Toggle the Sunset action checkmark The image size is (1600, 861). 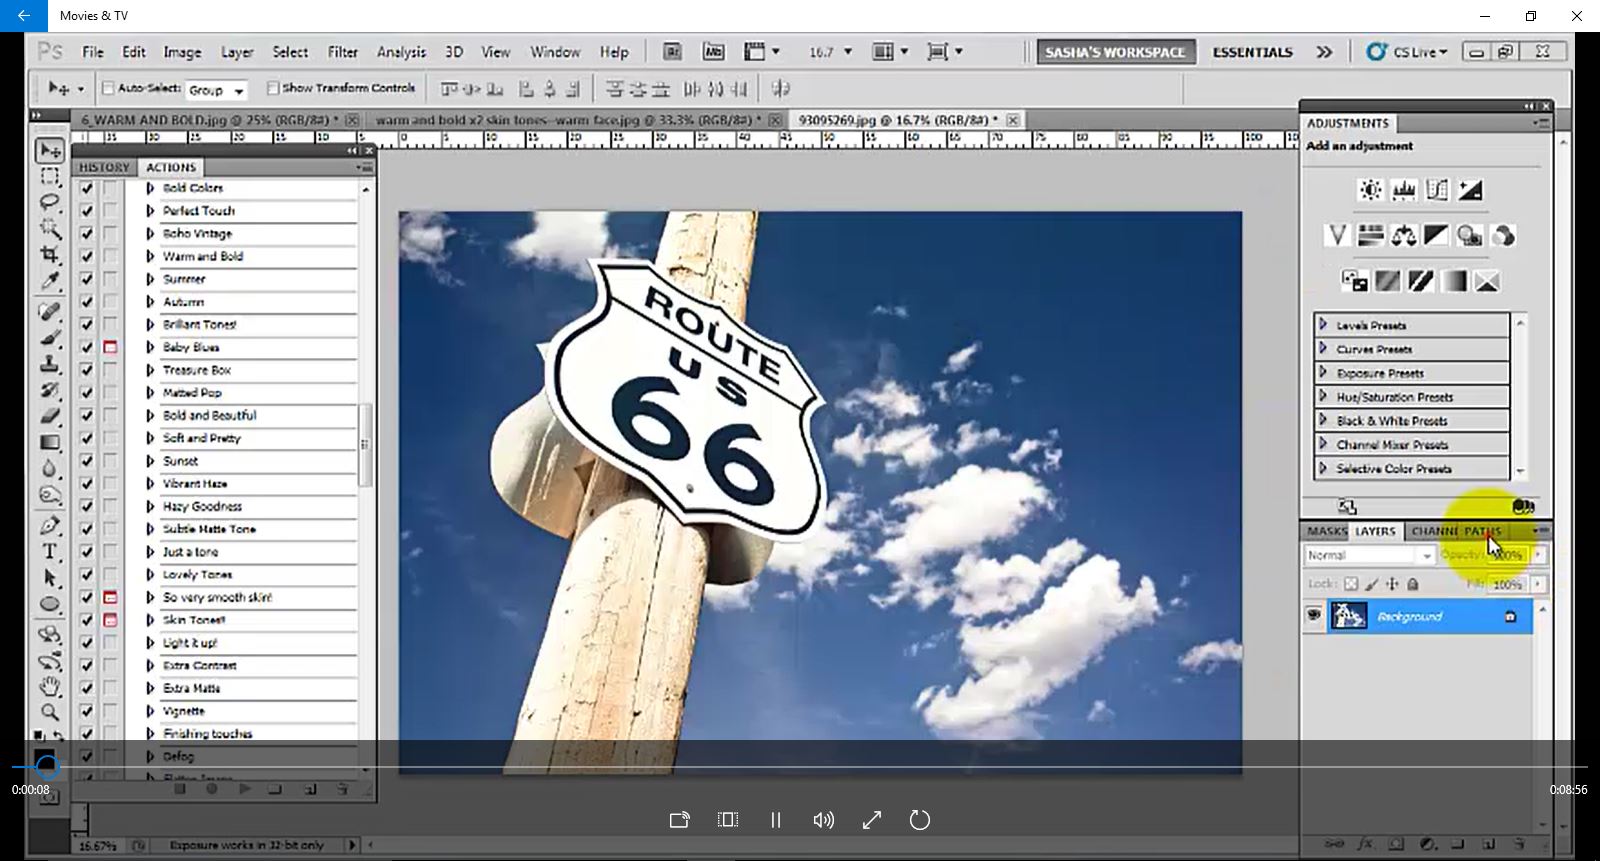(87, 461)
